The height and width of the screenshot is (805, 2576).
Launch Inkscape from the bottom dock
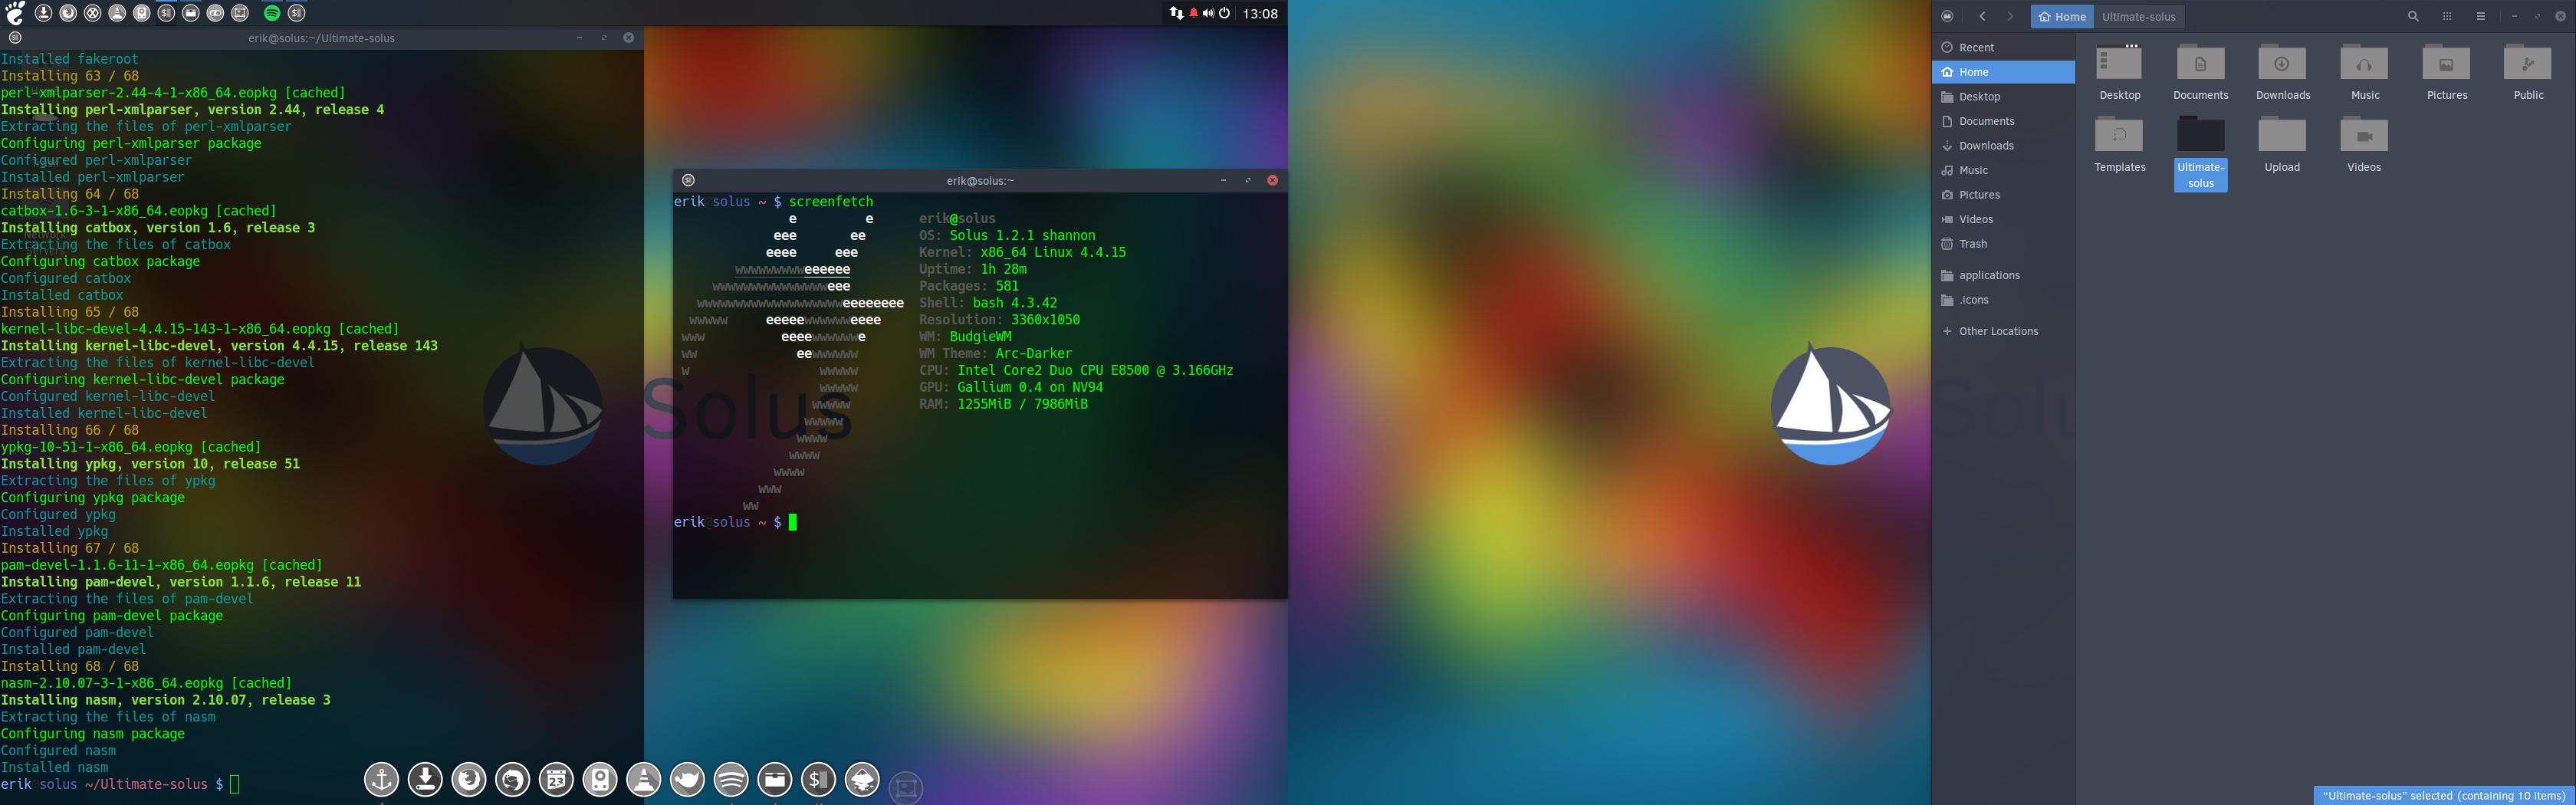pyautogui.click(x=862, y=779)
